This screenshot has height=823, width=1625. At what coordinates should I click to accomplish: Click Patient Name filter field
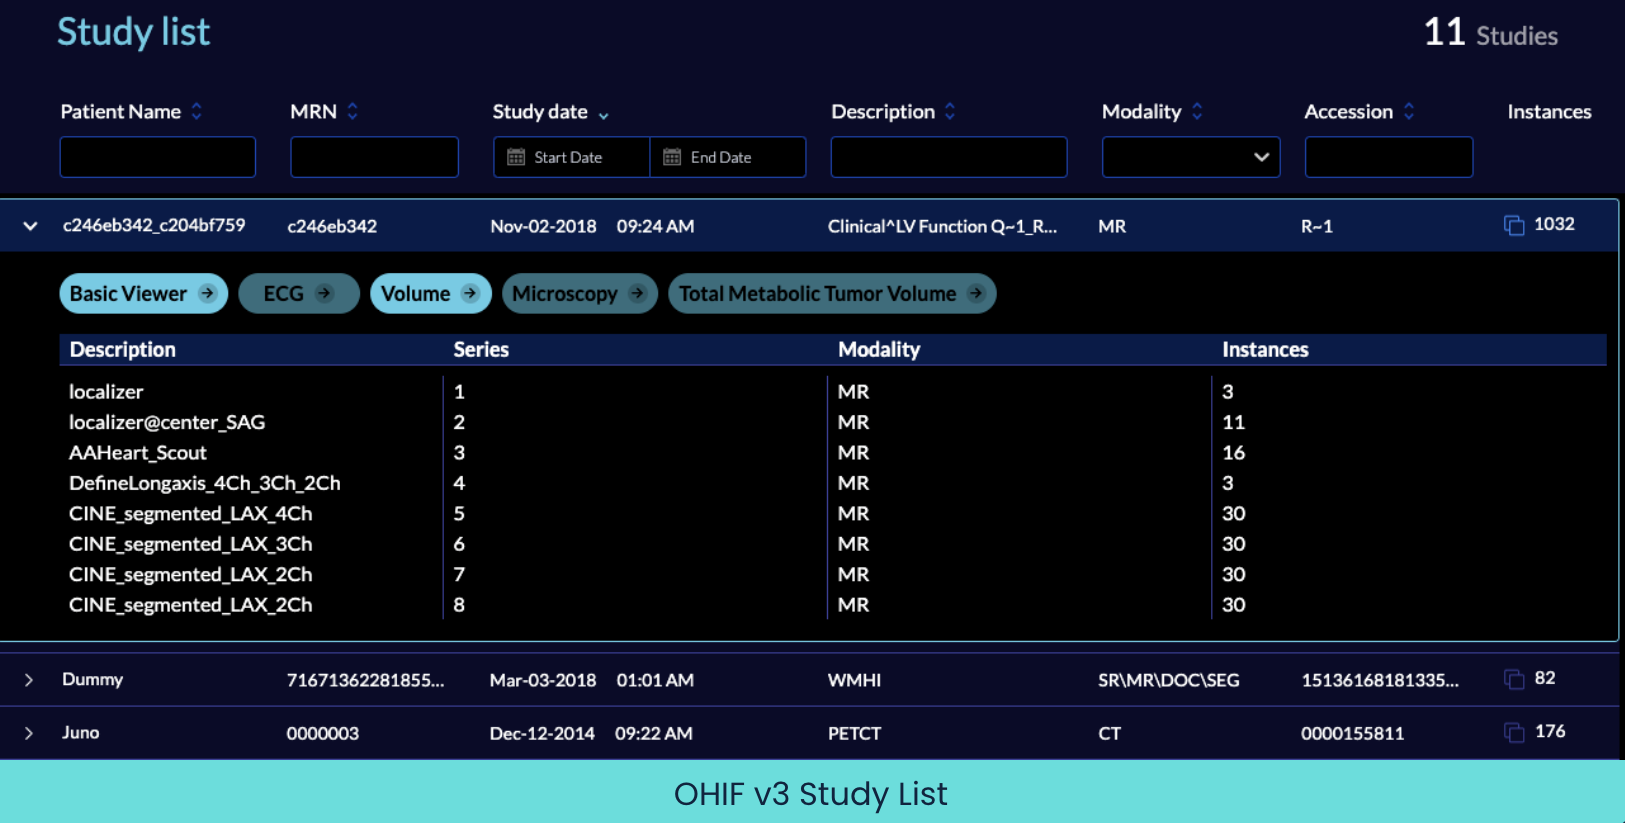(x=158, y=157)
